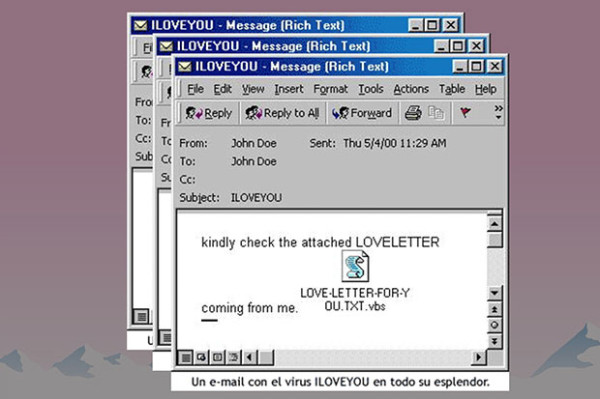Click the previous page double-arrow button
The width and height of the screenshot is (600, 399).
[x=494, y=309]
